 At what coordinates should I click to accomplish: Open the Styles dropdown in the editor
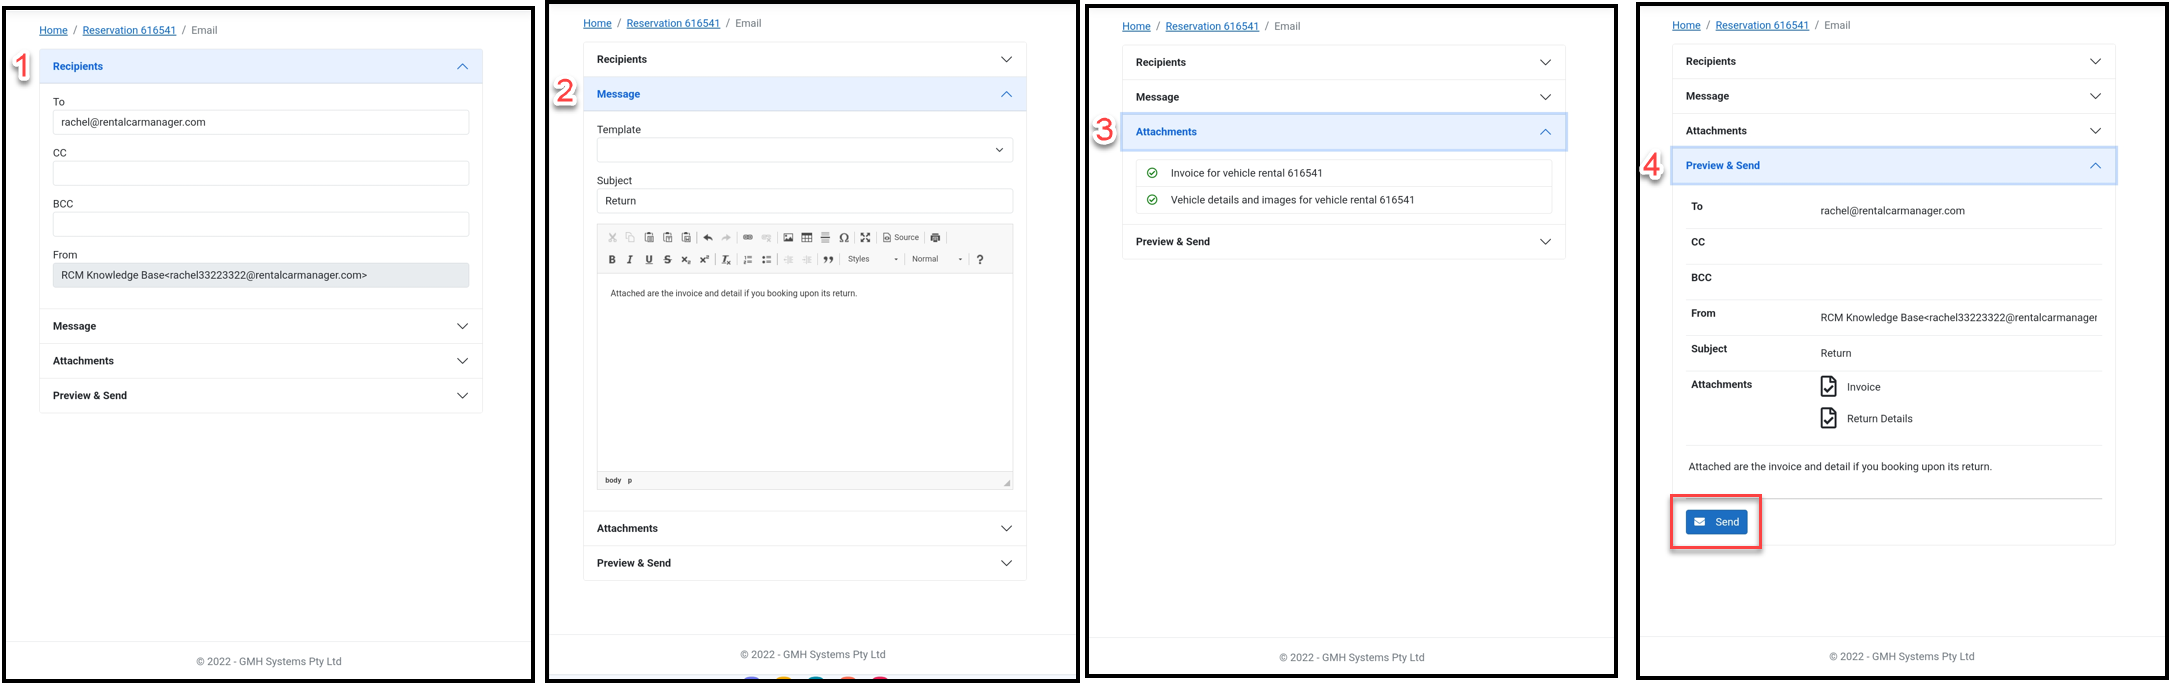873,260
